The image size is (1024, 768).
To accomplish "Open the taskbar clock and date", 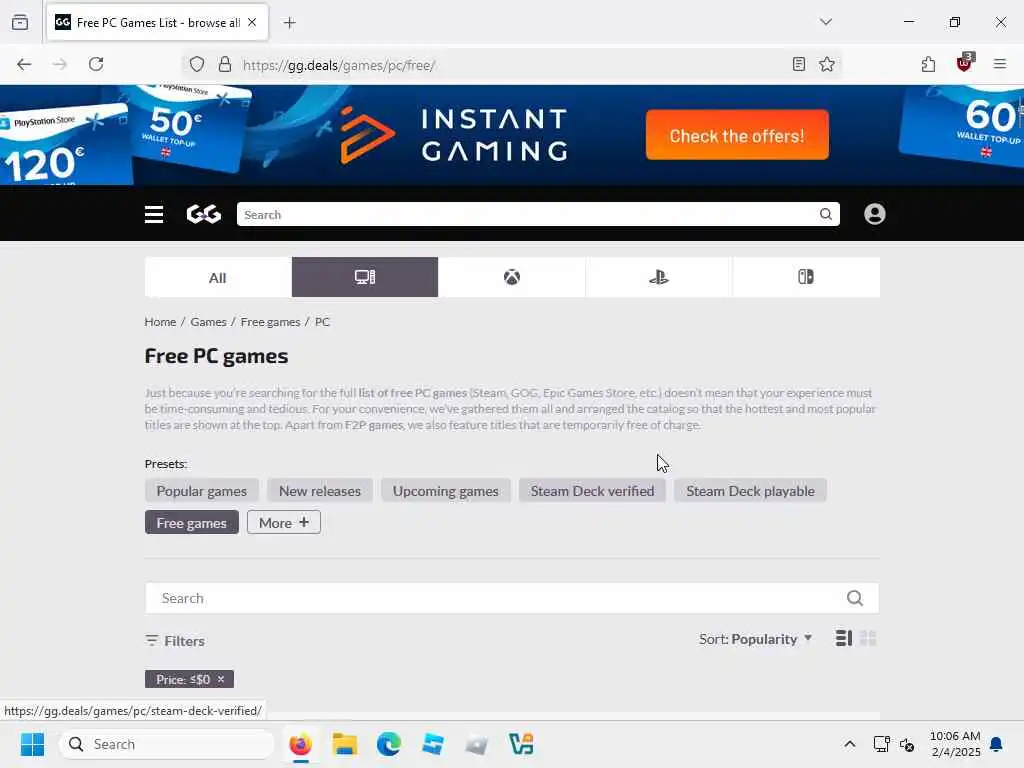I will point(955,744).
